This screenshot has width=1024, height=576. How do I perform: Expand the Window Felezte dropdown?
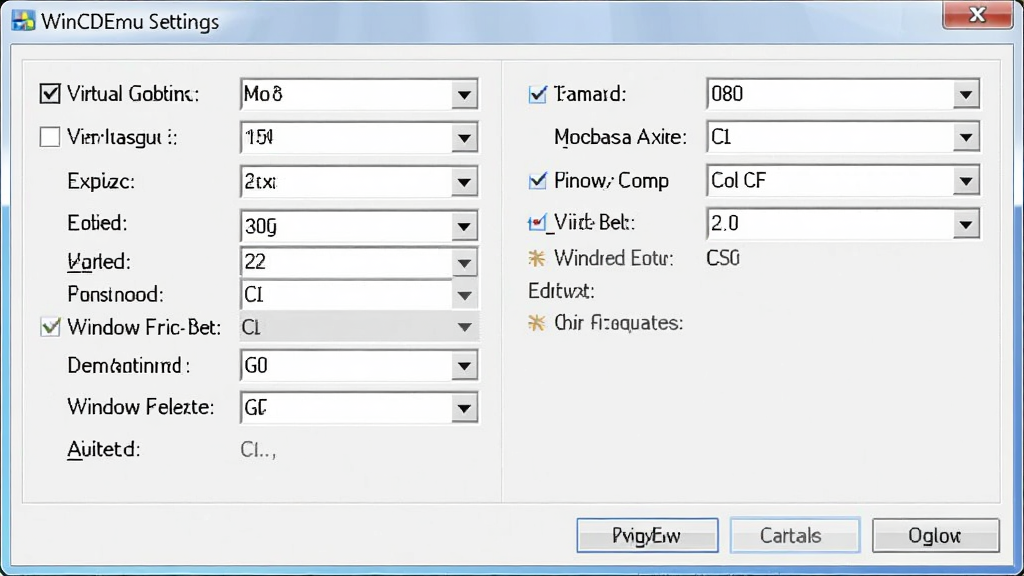coord(359,408)
